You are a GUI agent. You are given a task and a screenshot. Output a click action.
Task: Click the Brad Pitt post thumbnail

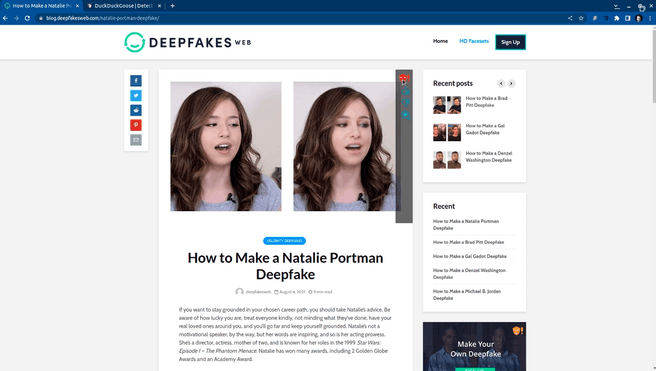pos(447,105)
